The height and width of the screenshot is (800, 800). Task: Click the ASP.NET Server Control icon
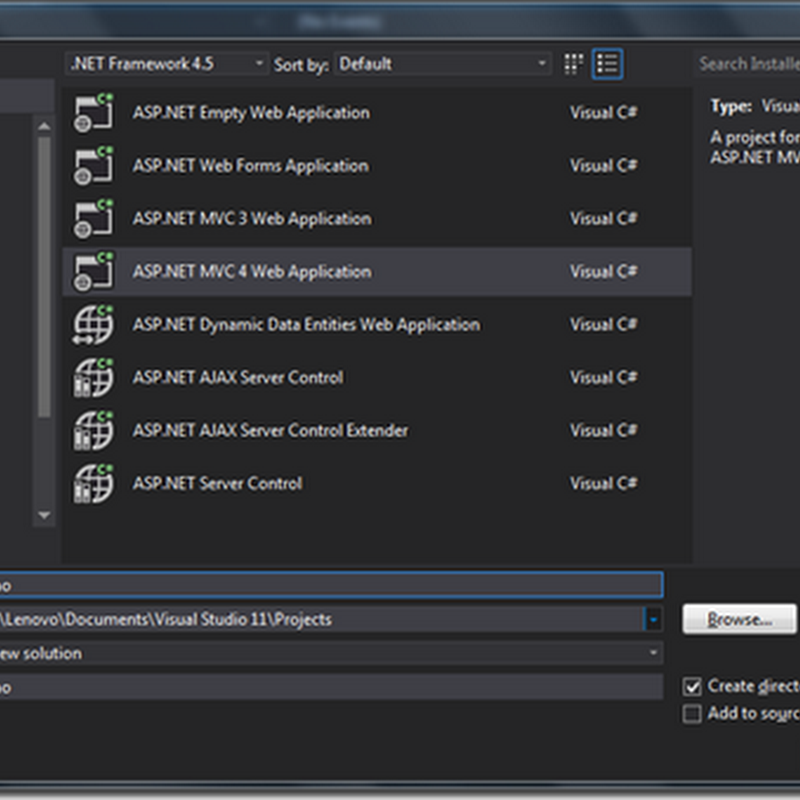tap(93, 484)
